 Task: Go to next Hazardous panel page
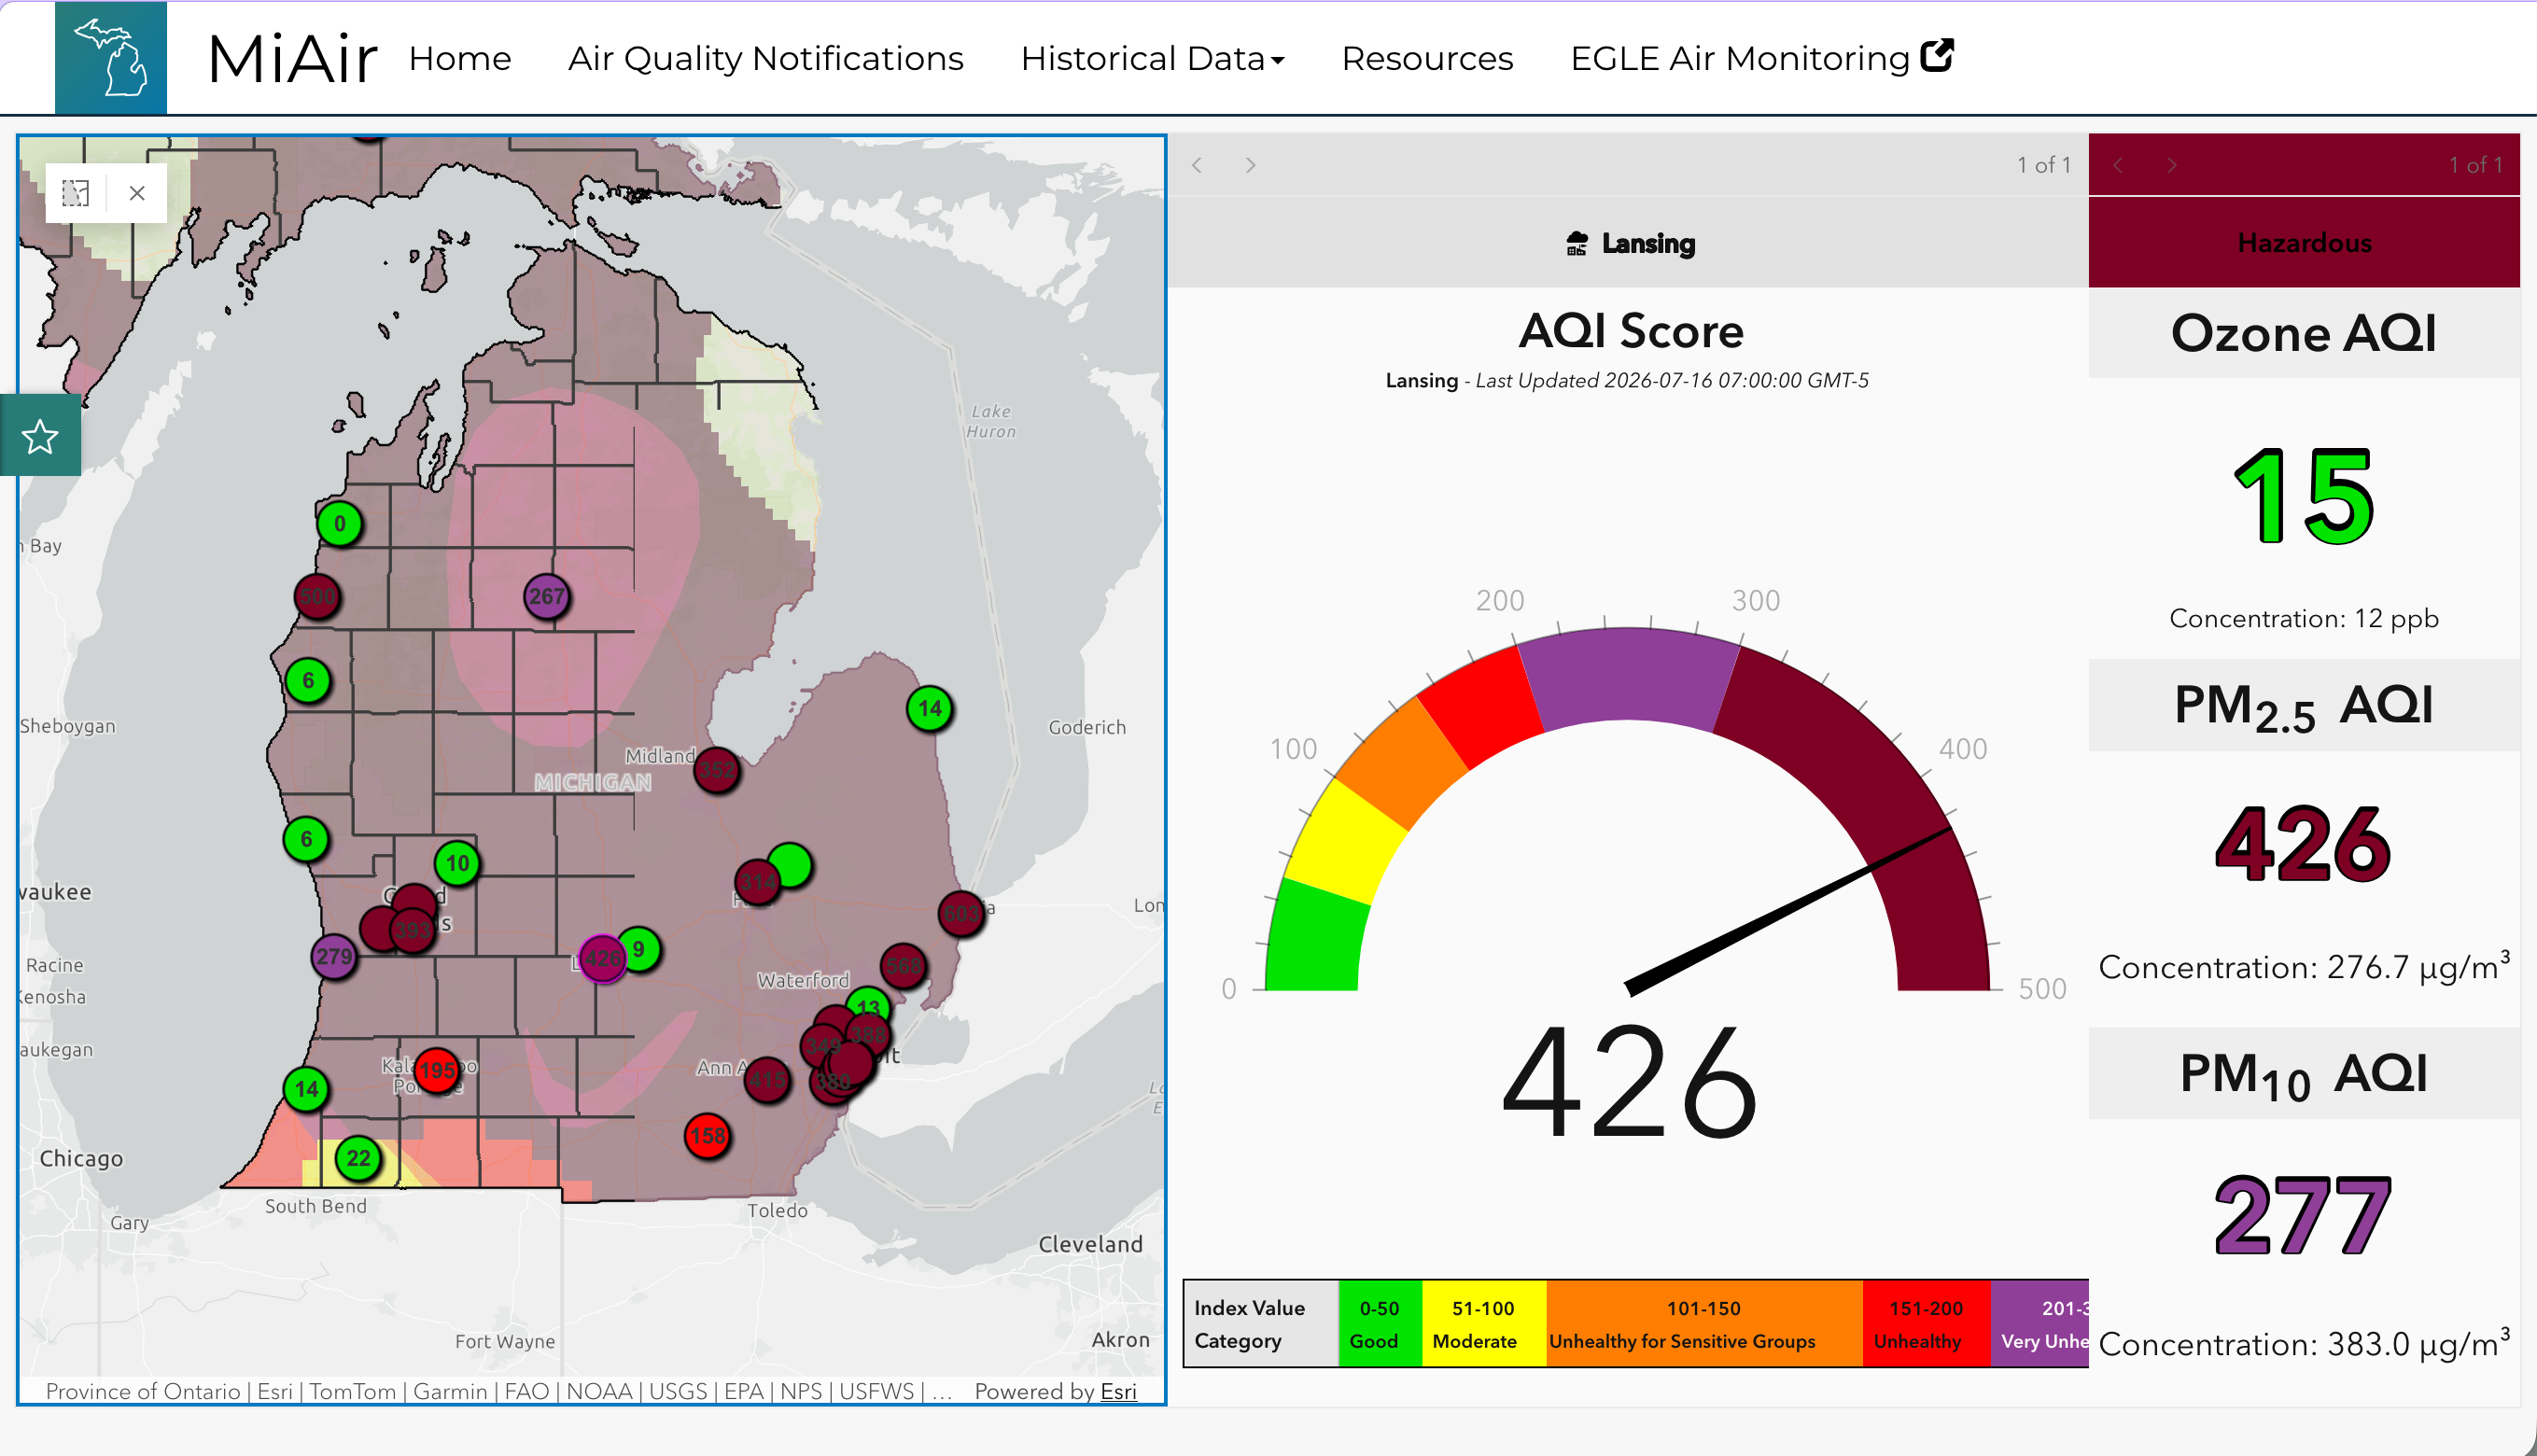coord(2171,165)
